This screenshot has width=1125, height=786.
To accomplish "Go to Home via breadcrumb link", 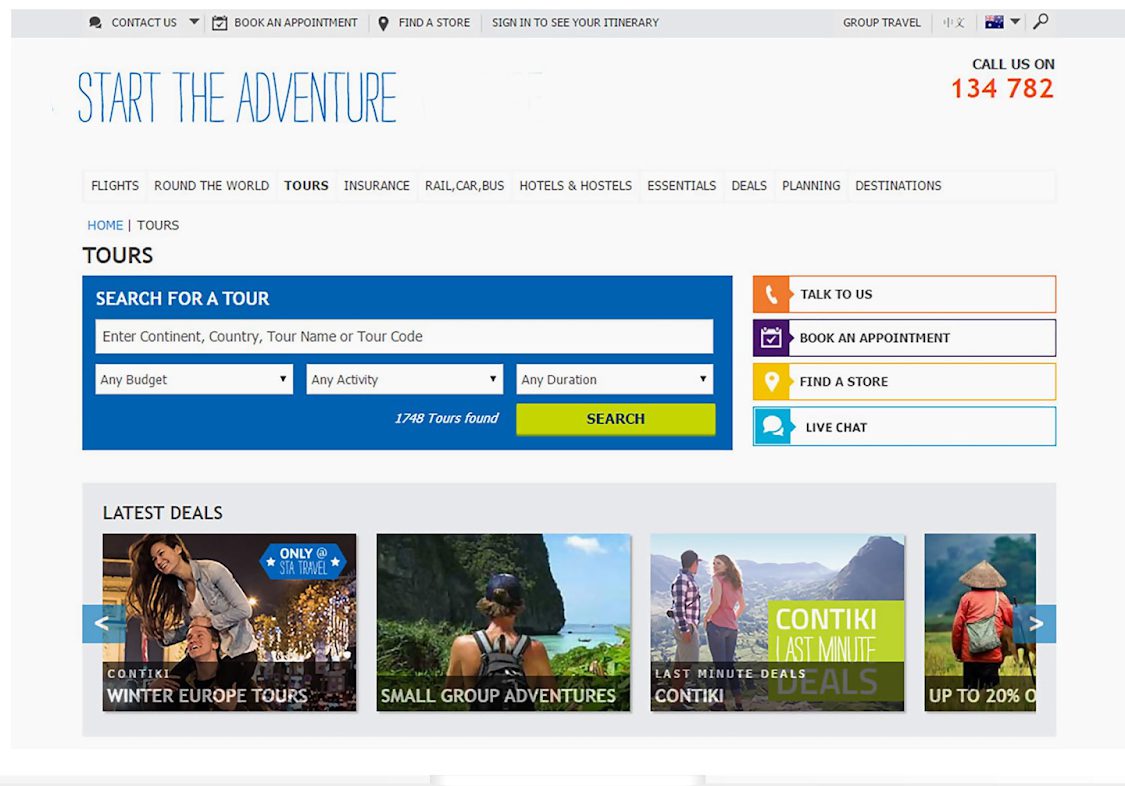I will (105, 225).
